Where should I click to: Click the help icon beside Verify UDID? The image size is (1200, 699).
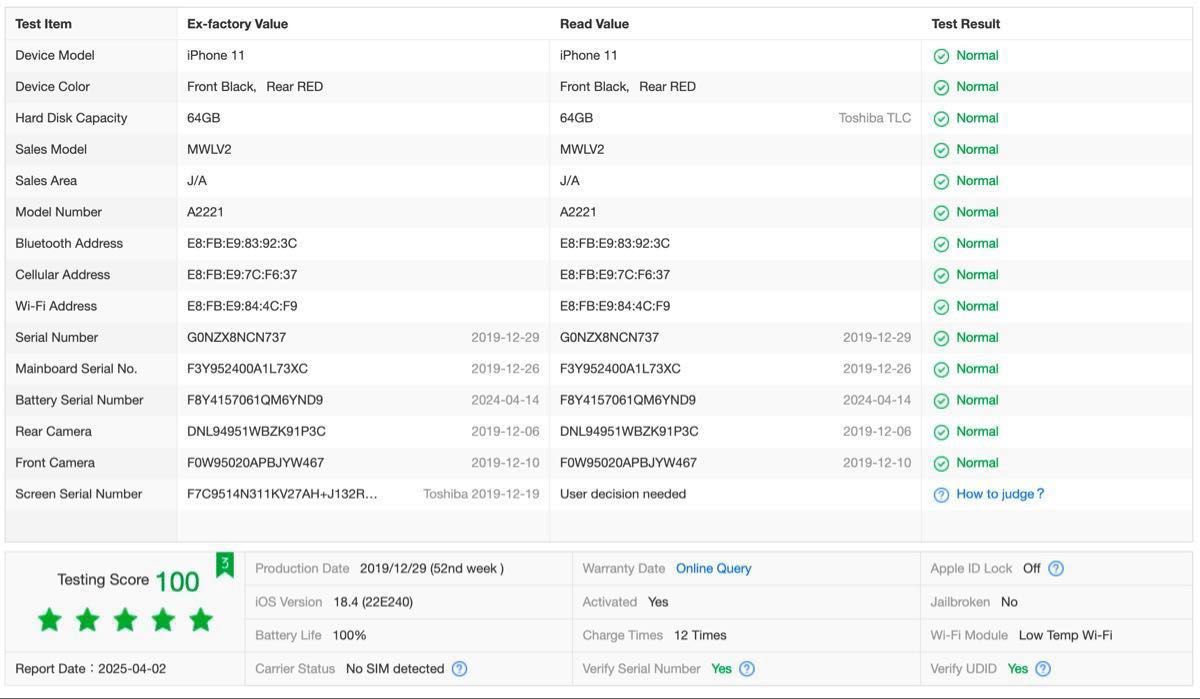[x=1043, y=669]
